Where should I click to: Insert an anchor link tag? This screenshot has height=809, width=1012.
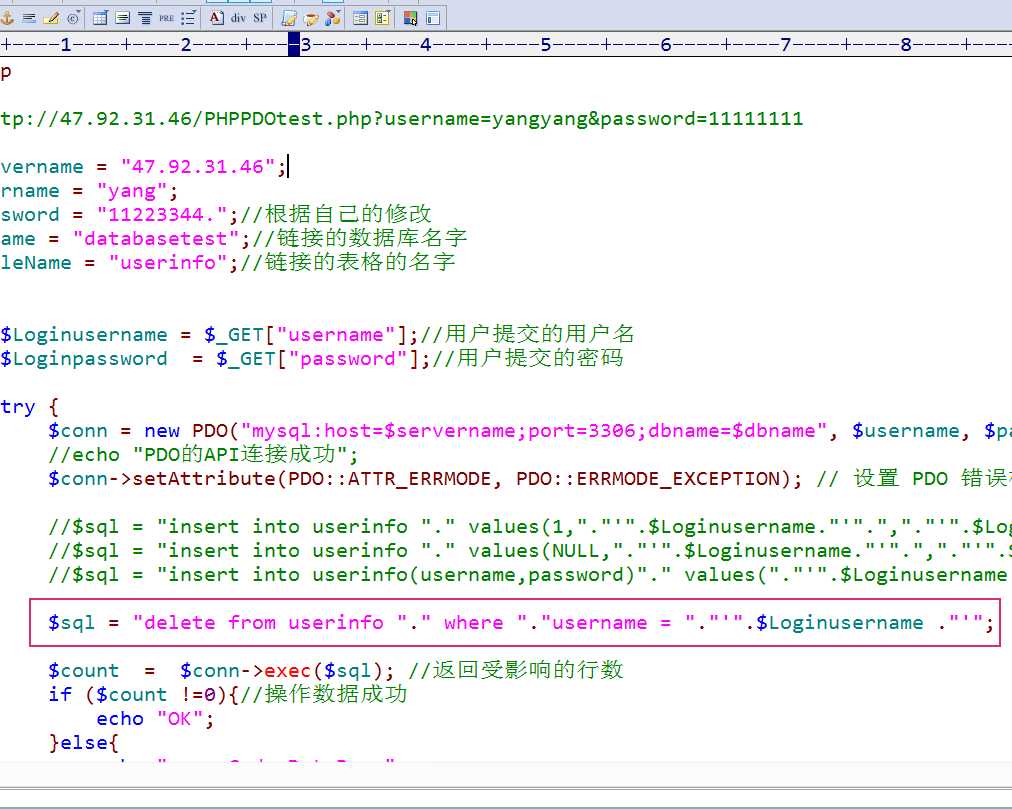pyautogui.click(x=7, y=18)
